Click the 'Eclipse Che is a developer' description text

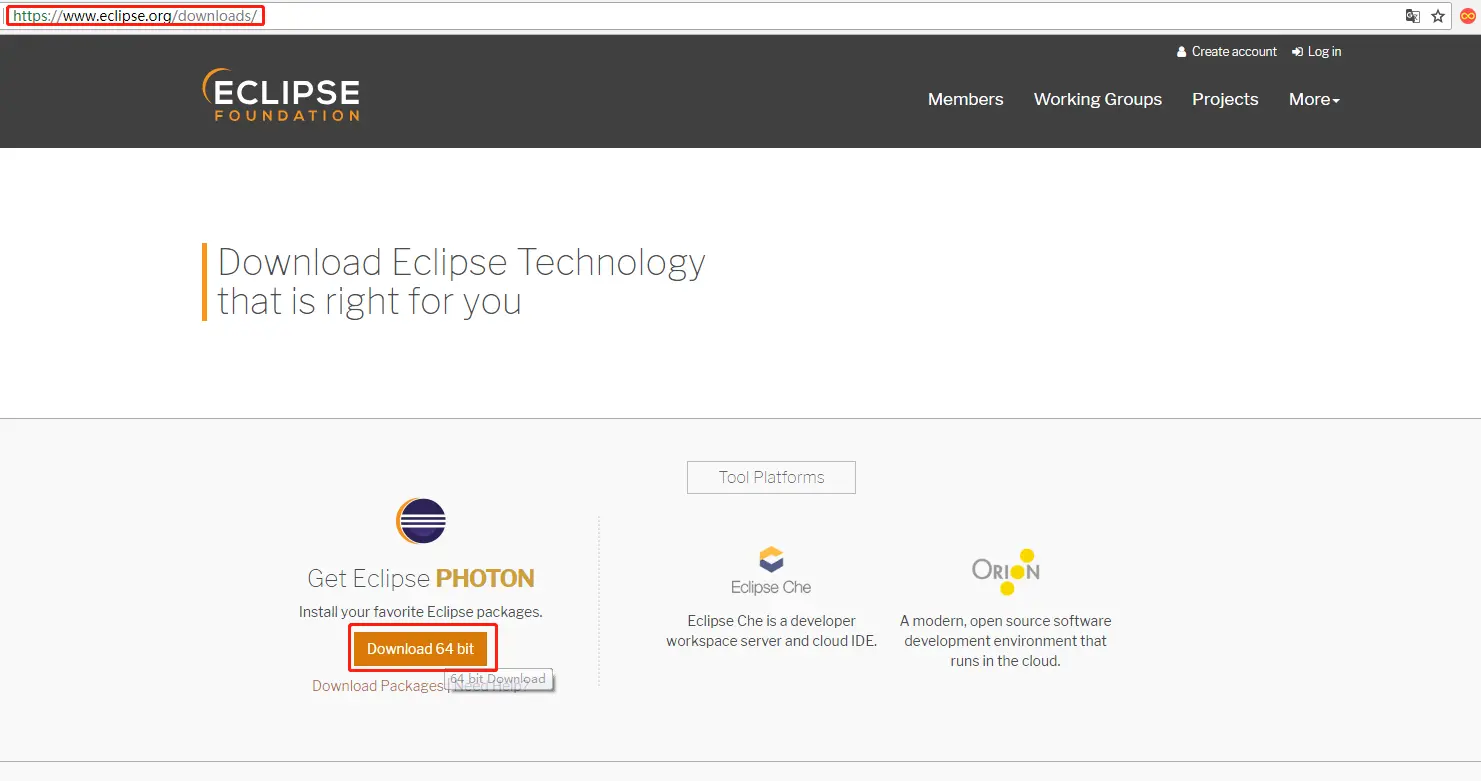point(771,631)
